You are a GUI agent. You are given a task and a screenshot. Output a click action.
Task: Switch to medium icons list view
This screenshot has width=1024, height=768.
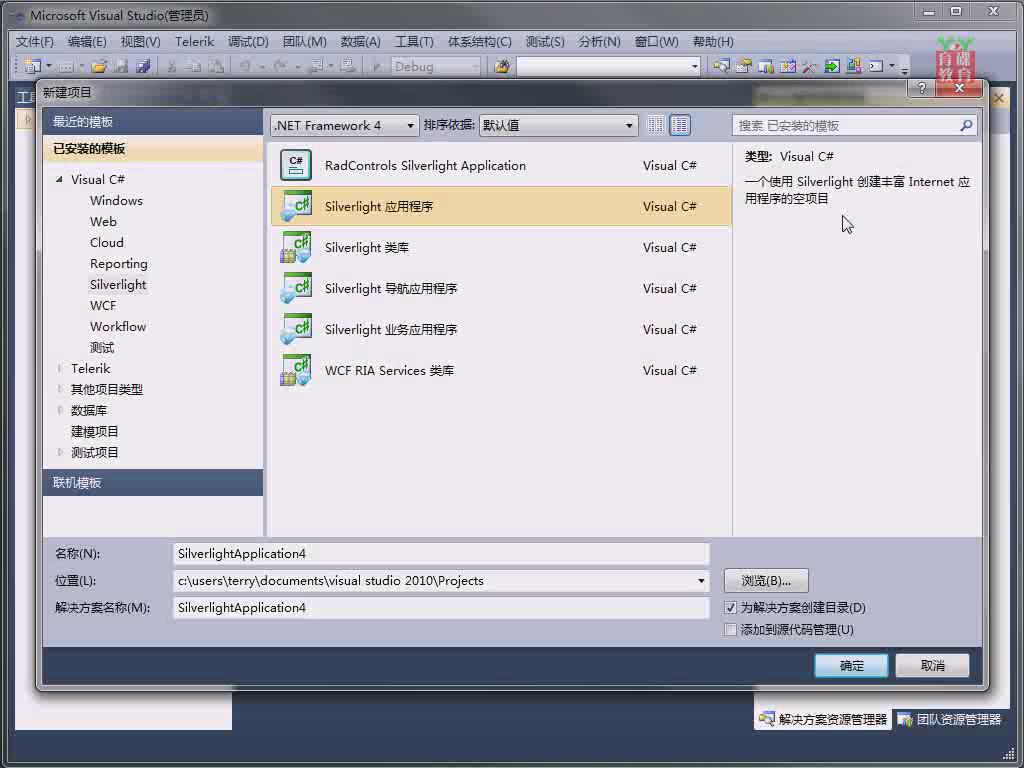[x=680, y=125]
